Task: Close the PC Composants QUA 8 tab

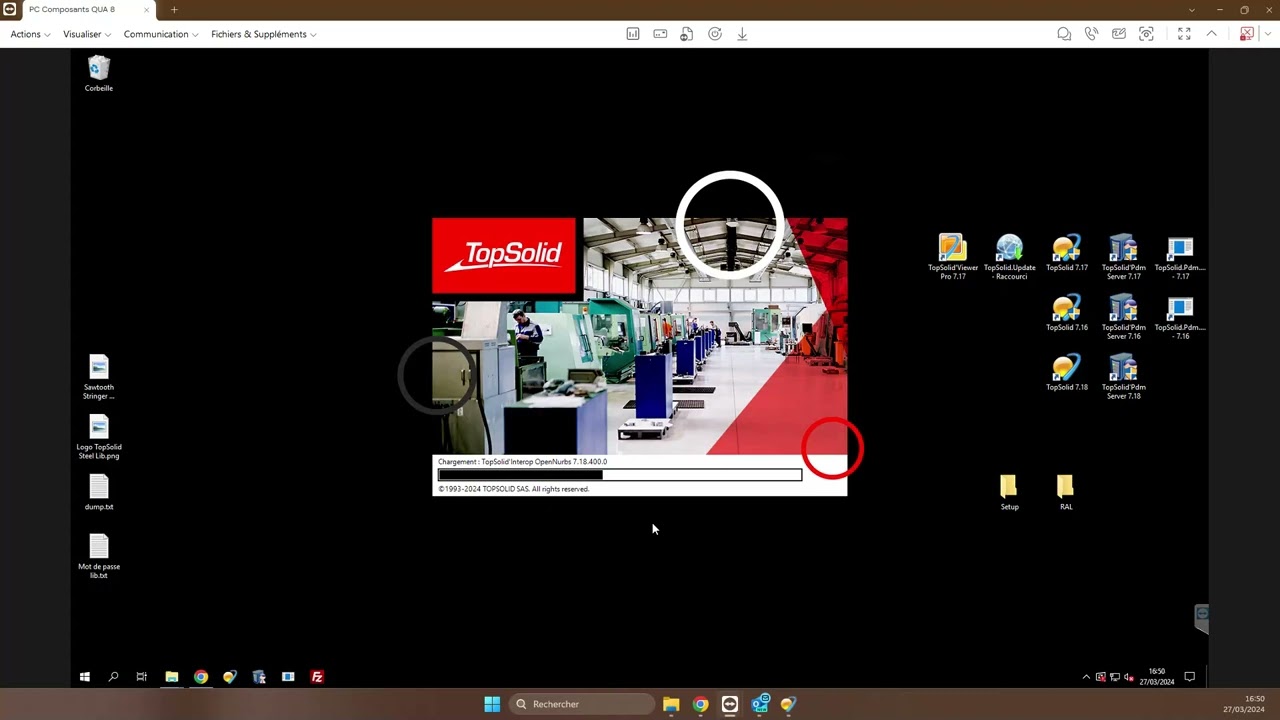Action: (147, 9)
